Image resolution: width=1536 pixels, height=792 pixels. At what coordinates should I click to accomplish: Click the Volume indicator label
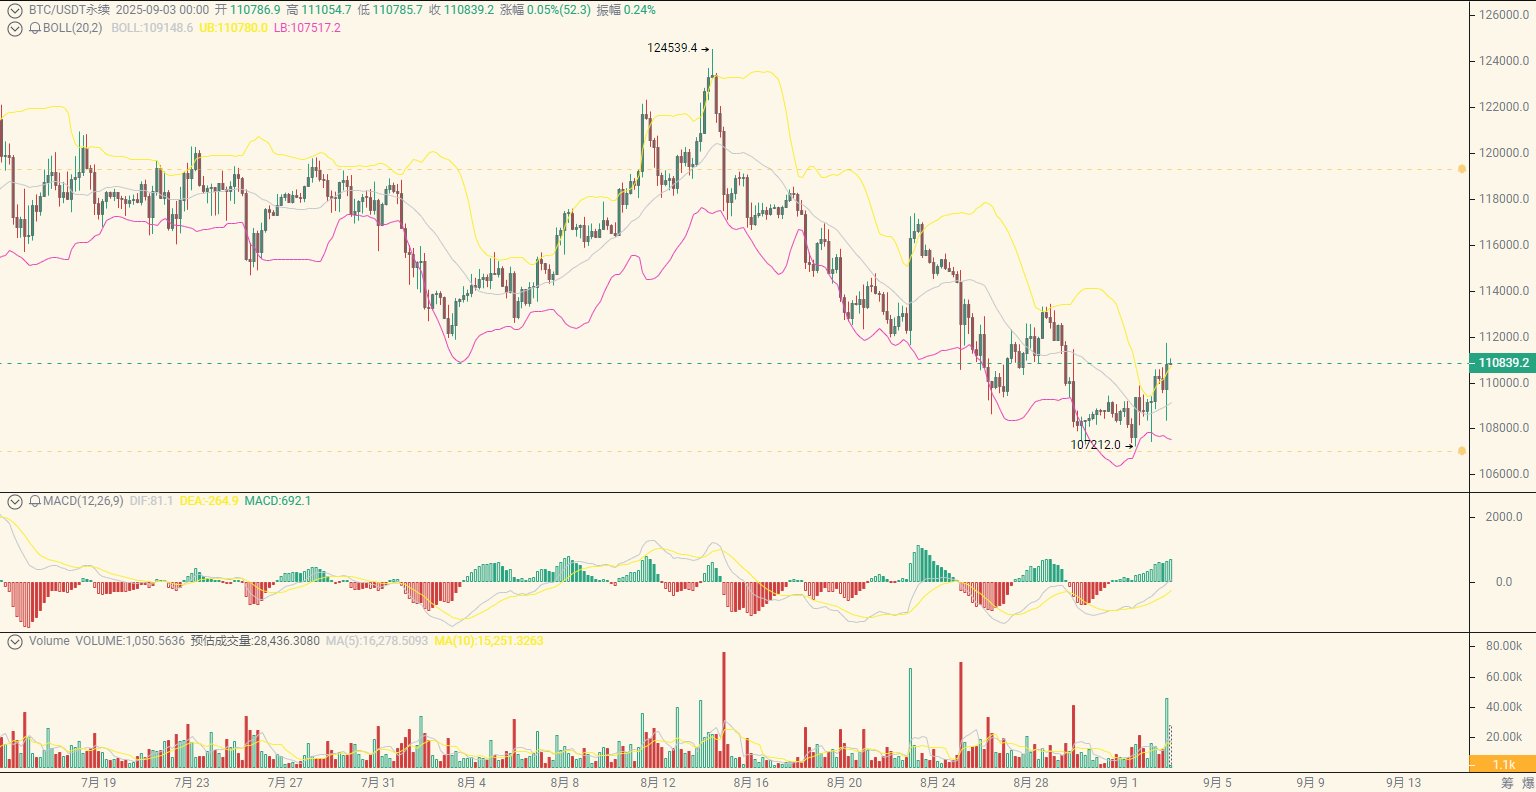click(49, 641)
